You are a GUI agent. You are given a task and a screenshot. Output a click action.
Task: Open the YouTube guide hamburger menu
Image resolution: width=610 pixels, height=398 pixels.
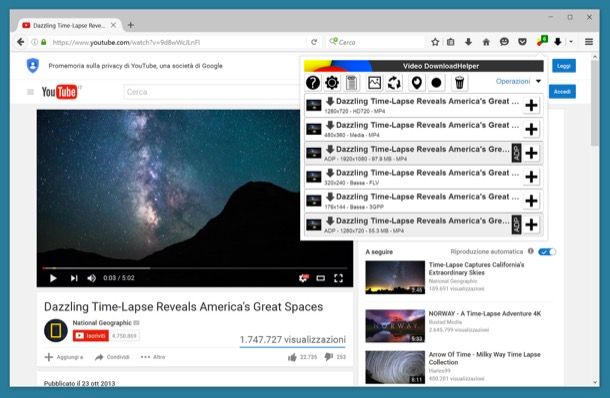pyautogui.click(x=30, y=92)
